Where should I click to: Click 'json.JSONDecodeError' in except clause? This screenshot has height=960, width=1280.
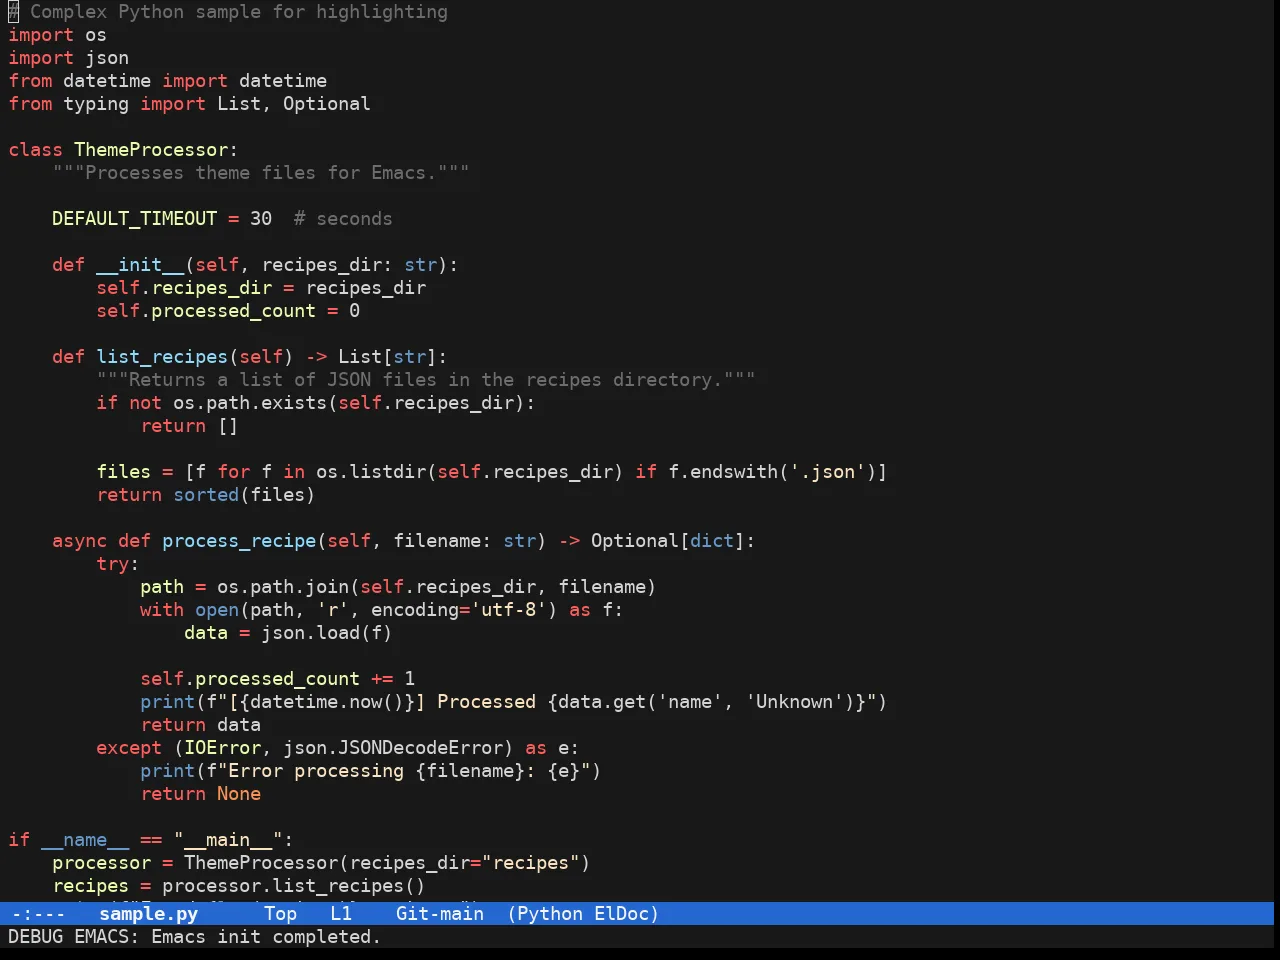pos(393,748)
